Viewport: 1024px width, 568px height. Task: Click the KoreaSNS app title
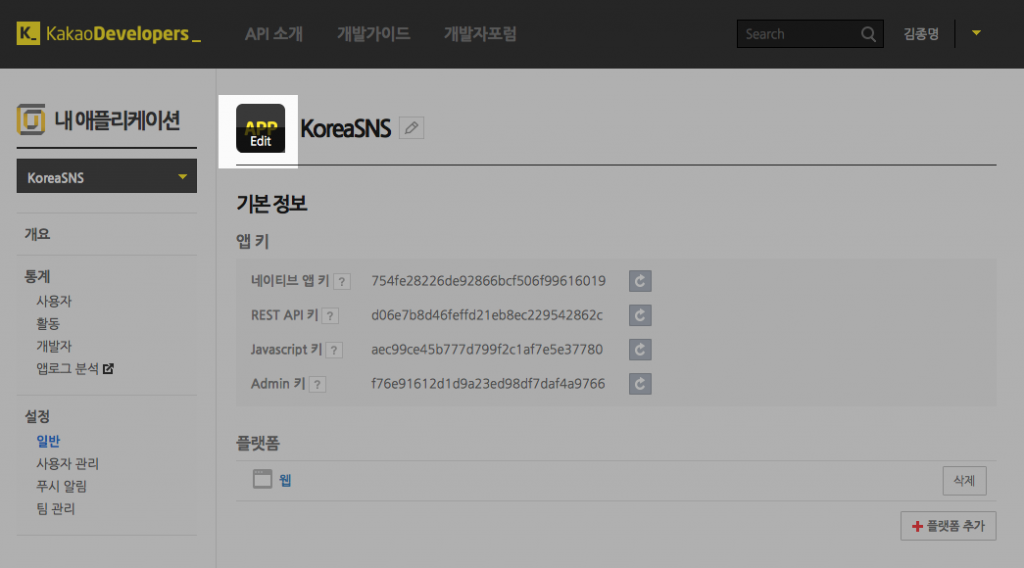345,129
